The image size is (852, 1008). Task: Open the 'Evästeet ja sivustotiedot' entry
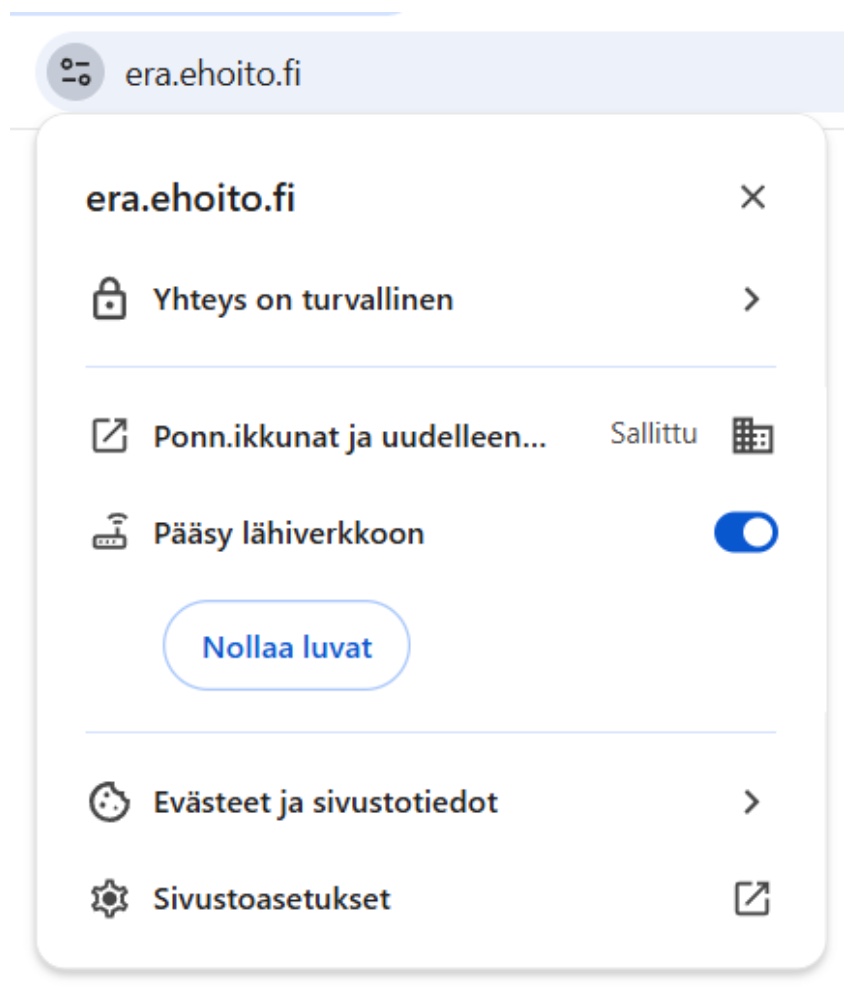(x=325, y=802)
